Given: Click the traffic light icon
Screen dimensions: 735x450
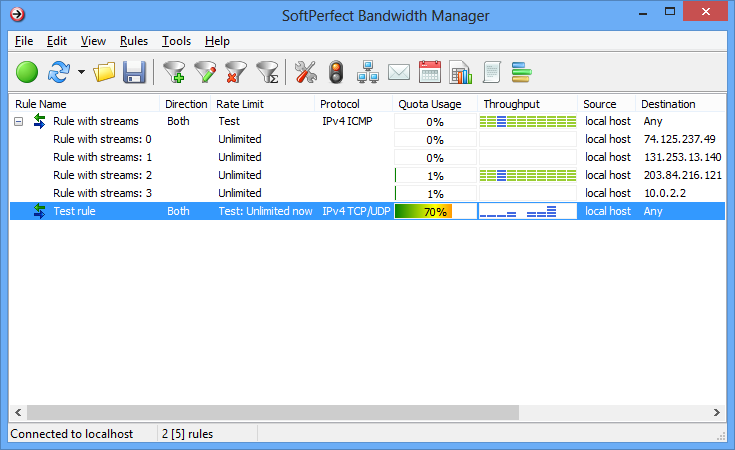Looking at the screenshot, I should 336,72.
